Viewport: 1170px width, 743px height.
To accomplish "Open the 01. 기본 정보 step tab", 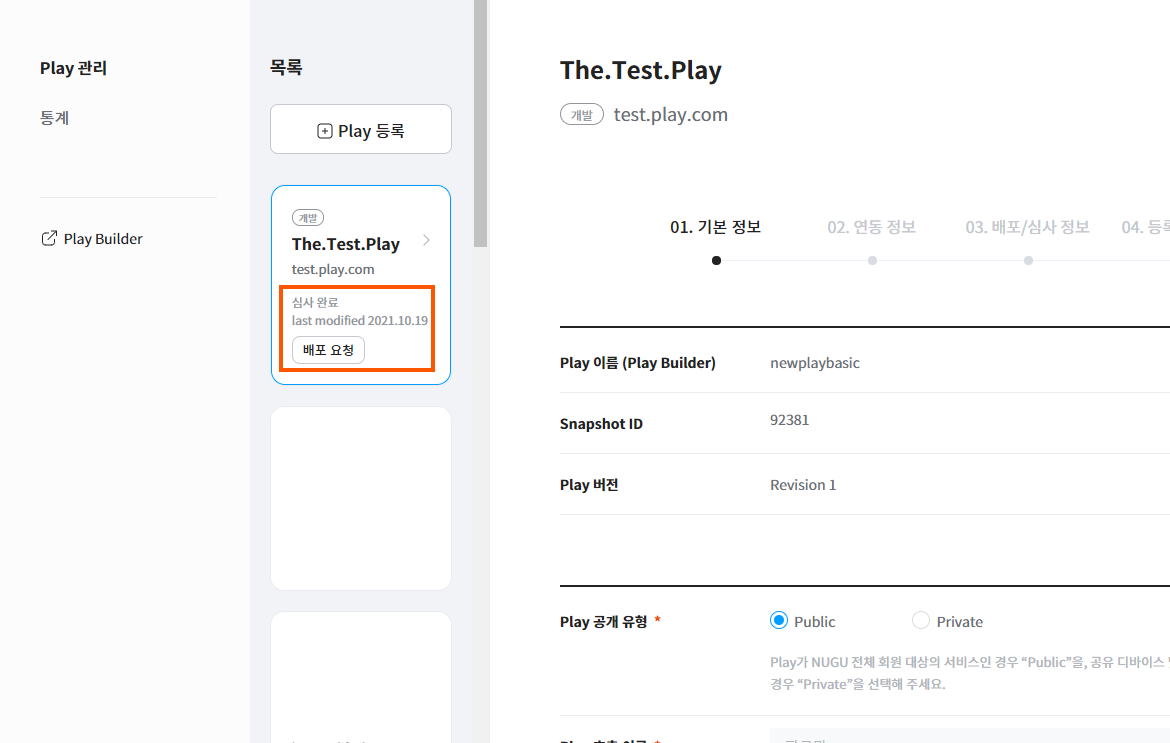I will [x=715, y=227].
